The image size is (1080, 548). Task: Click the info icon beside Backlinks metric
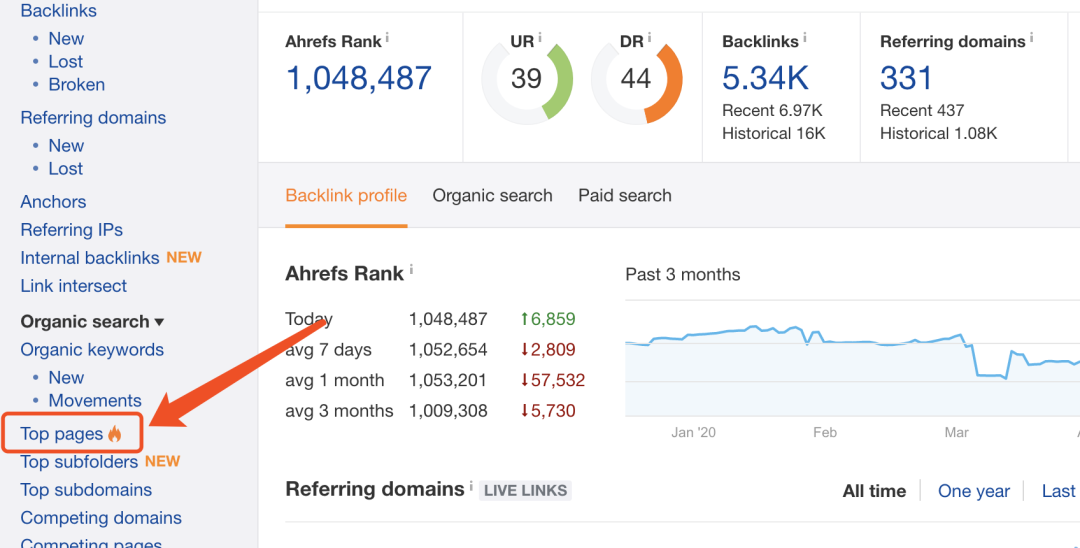(805, 38)
